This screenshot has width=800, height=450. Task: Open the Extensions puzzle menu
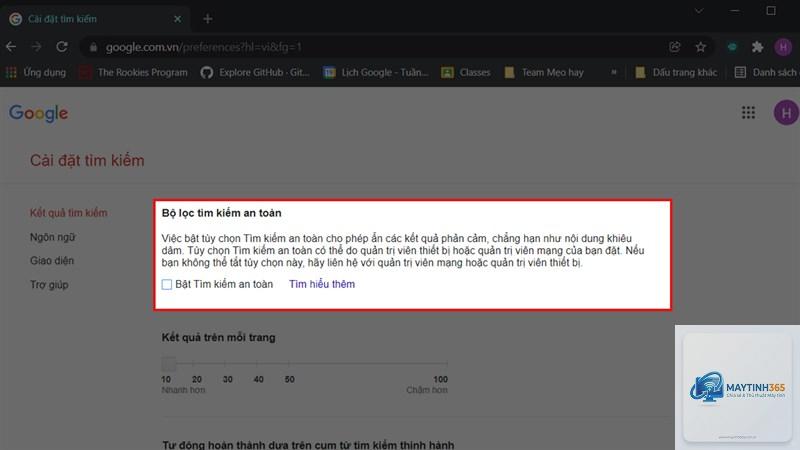(758, 47)
